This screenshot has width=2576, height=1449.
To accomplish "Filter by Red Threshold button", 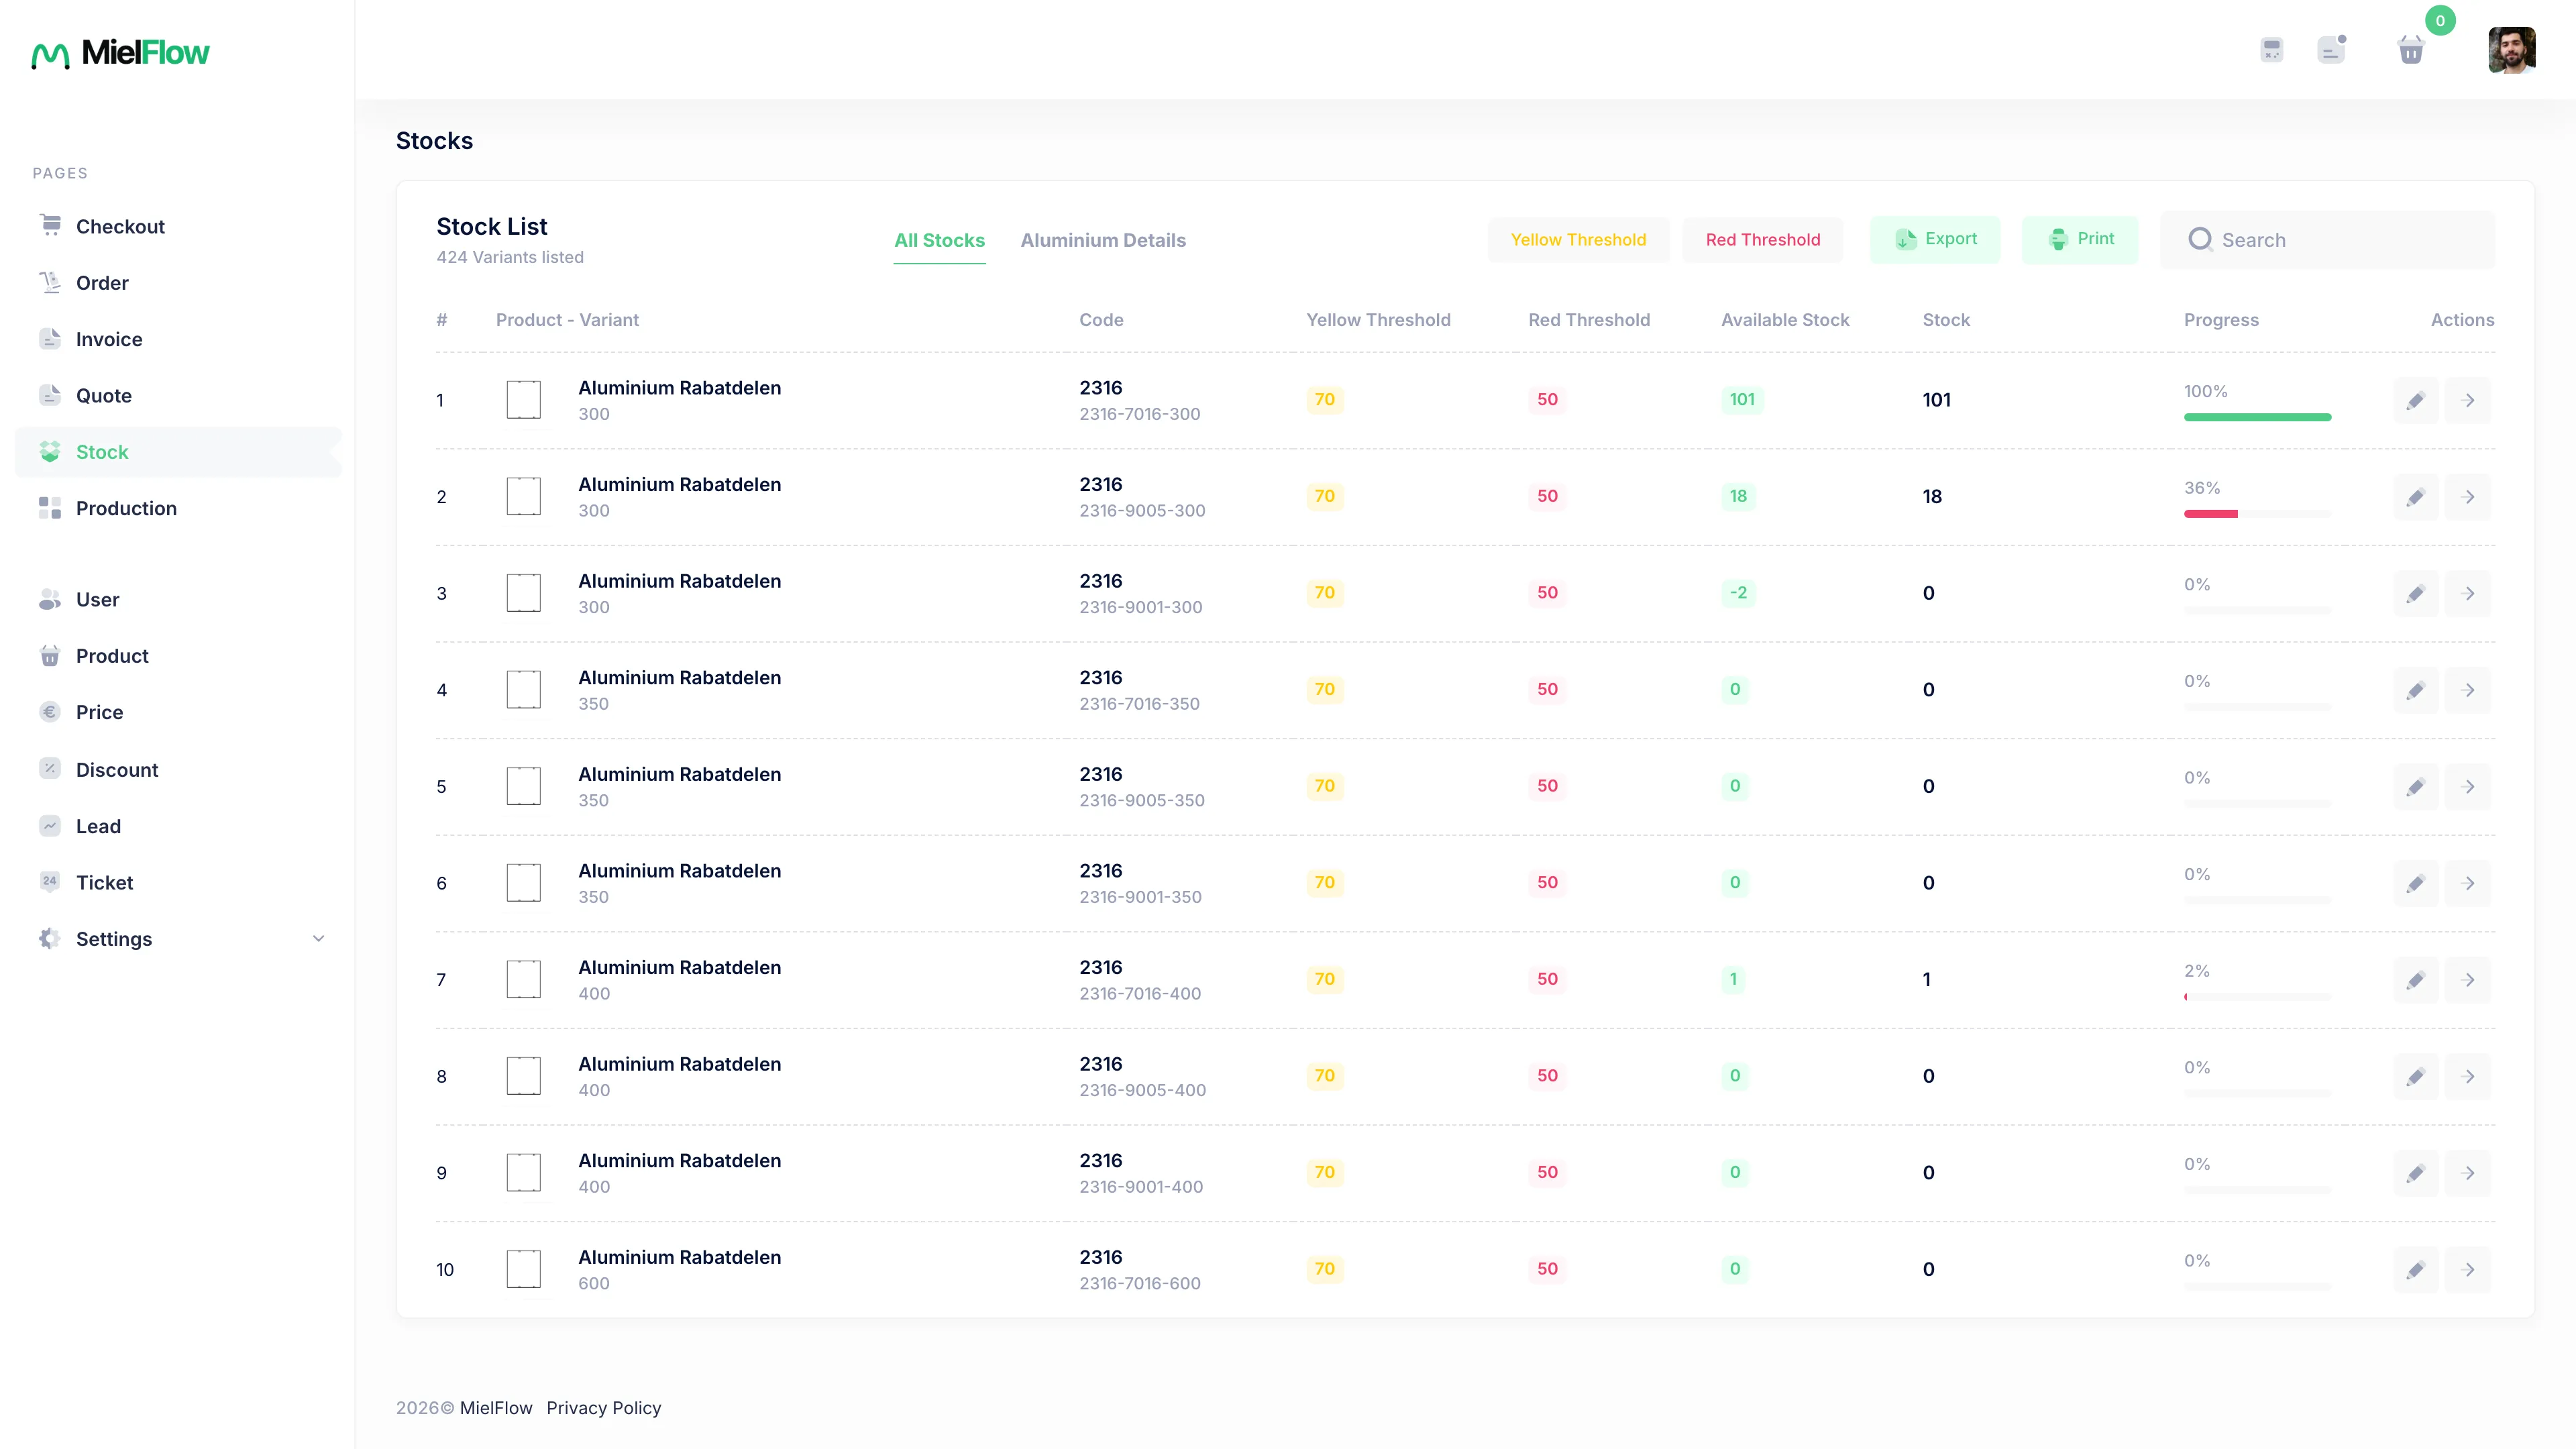I will pos(1763,240).
